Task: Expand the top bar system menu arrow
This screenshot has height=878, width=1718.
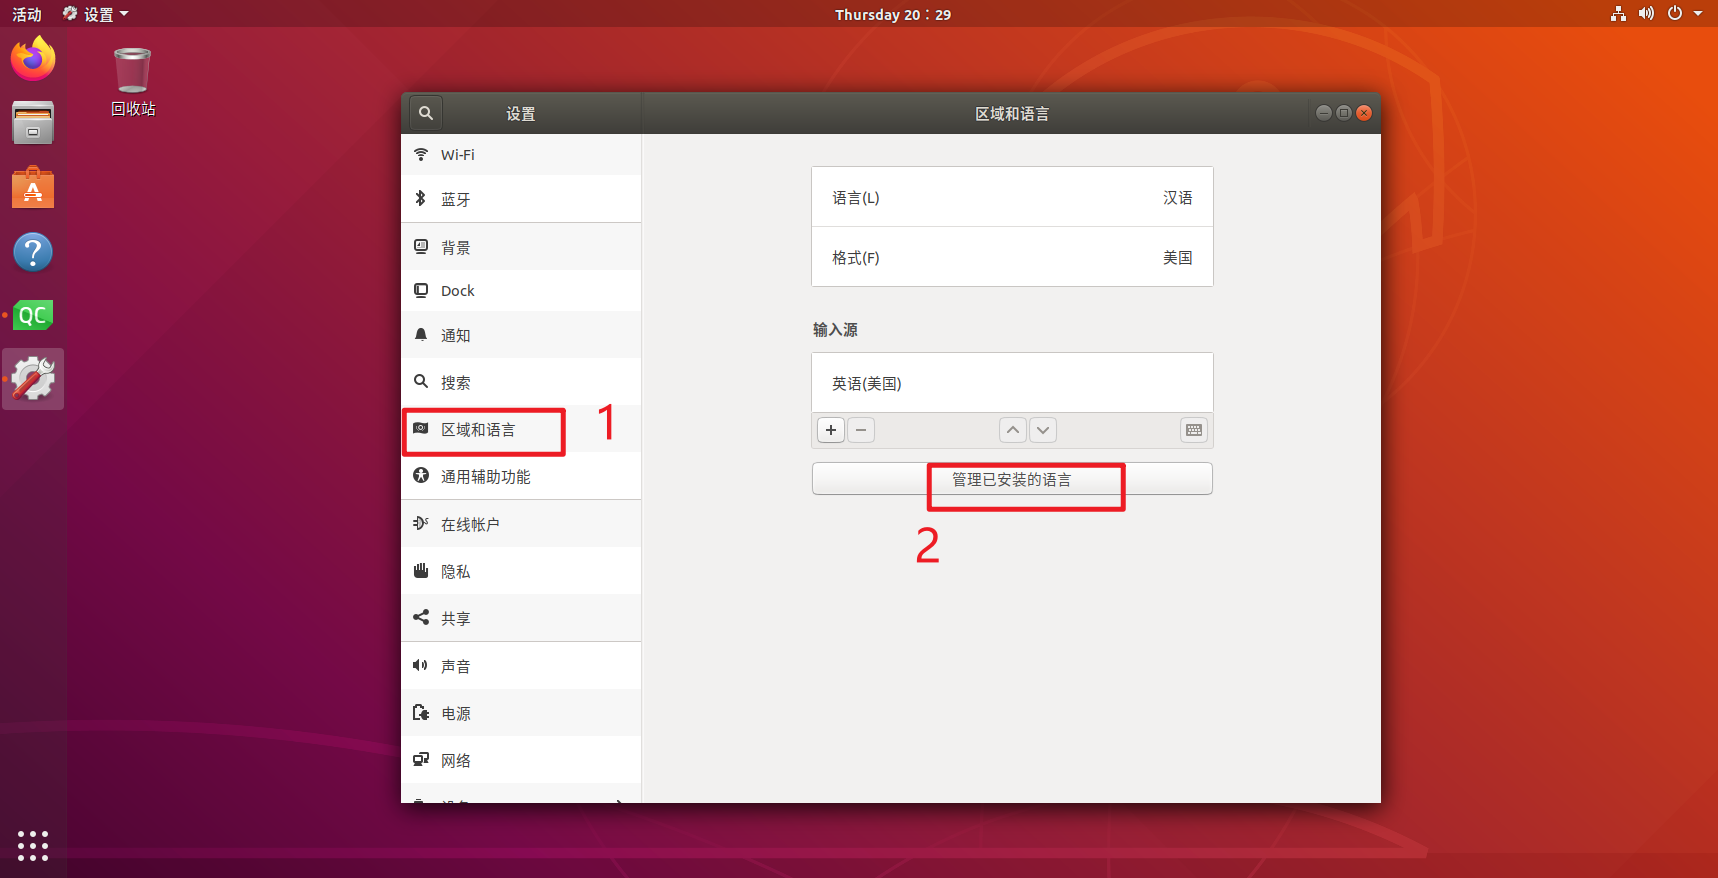Action: [x=1698, y=14]
